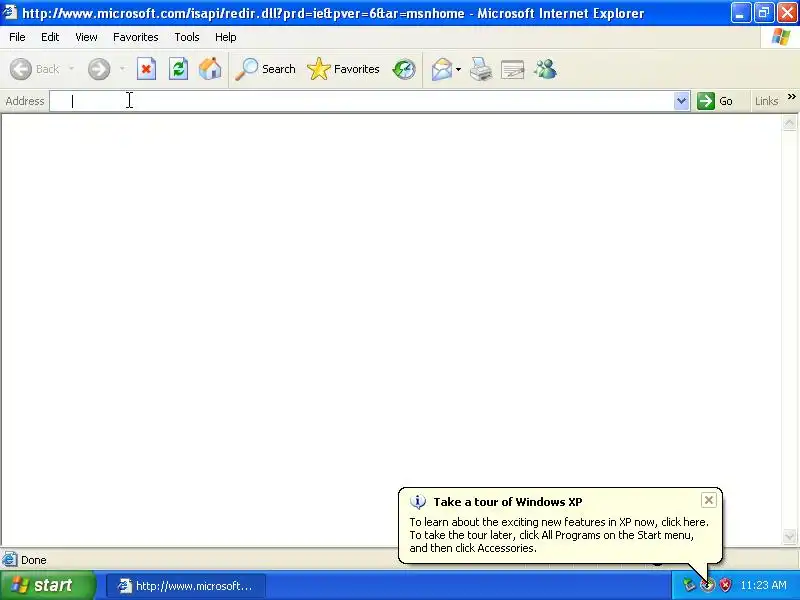Click the green Go button
This screenshot has width=800, height=600.
(715, 101)
